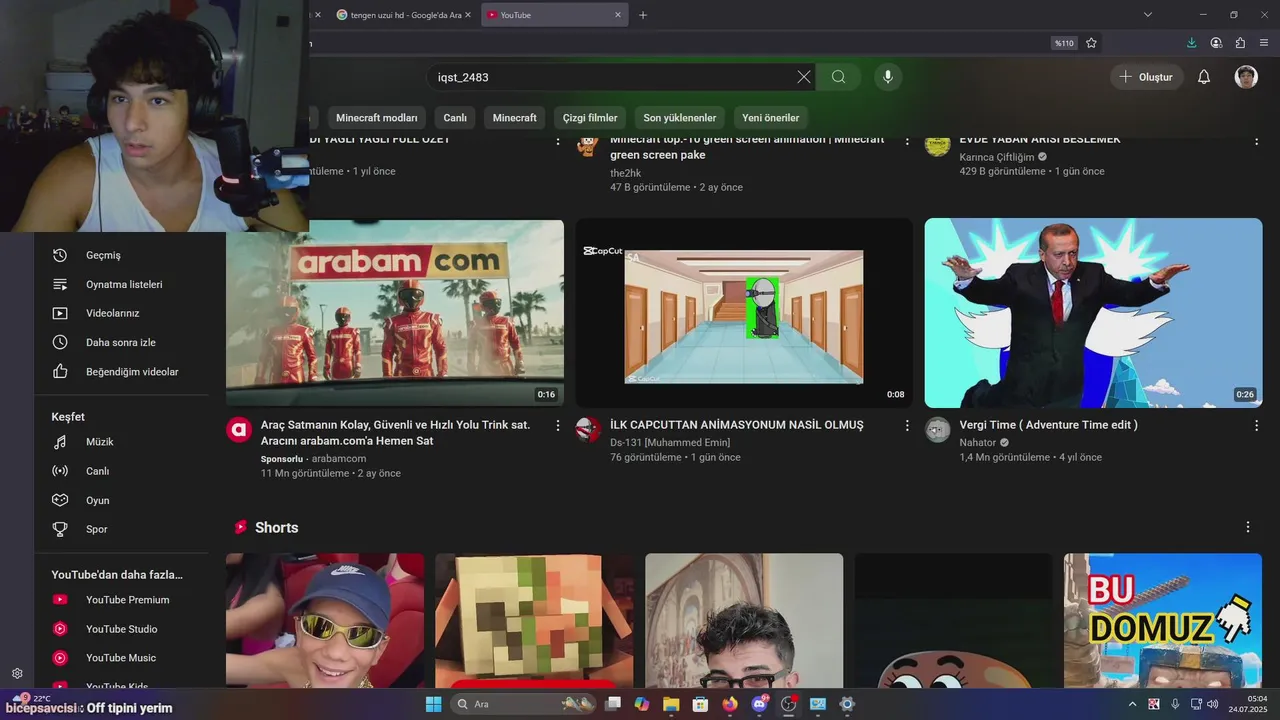Open options for the Minecraft green screen video
This screenshot has height=720, width=1280.
(x=907, y=141)
